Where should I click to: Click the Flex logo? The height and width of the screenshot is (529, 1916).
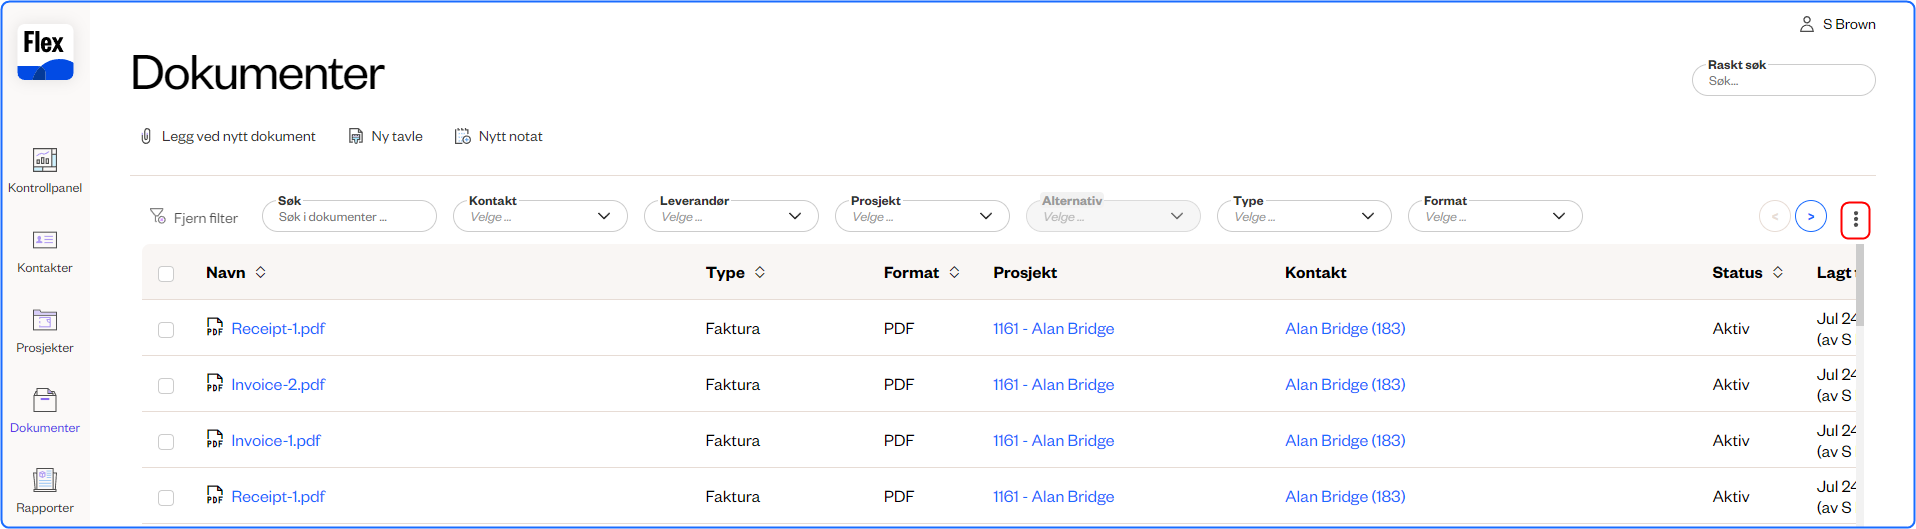pyautogui.click(x=45, y=52)
